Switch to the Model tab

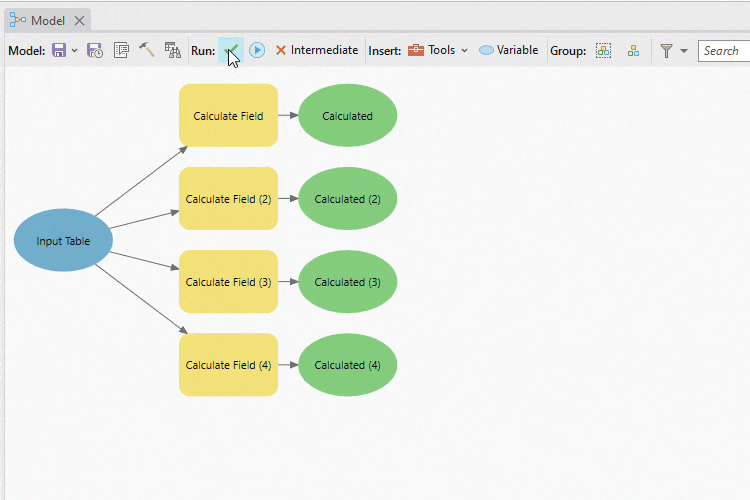point(47,20)
